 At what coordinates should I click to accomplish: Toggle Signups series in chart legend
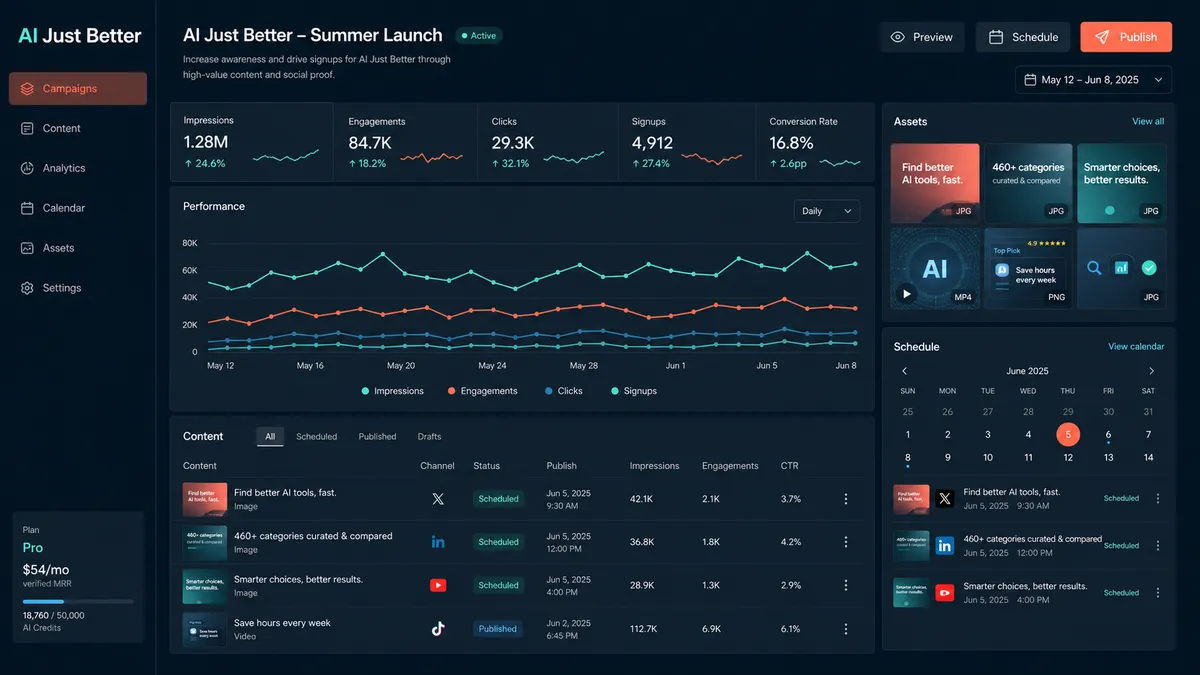633,391
